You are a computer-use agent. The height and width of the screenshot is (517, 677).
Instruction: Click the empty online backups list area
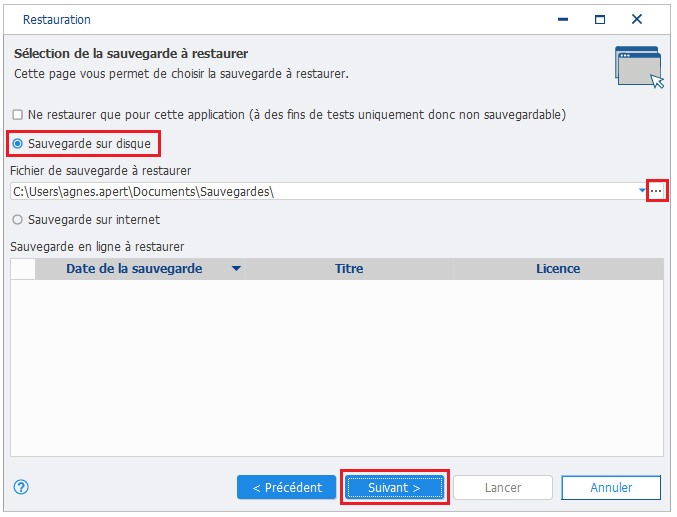pyautogui.click(x=337, y=367)
